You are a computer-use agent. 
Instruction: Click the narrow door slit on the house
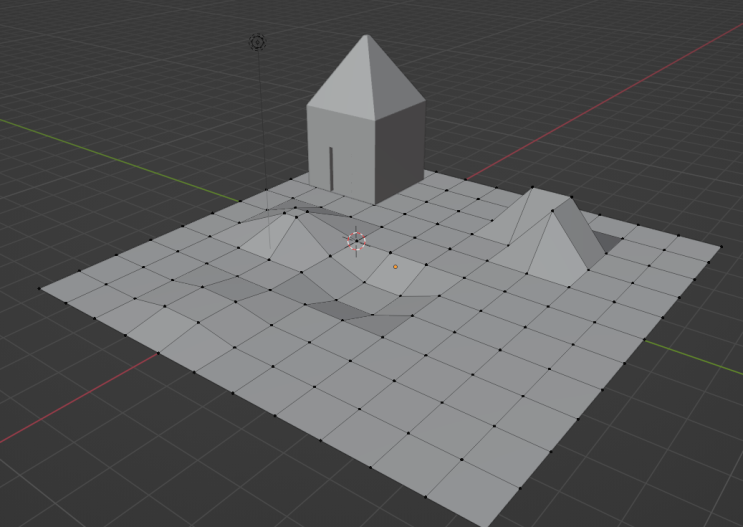coord(331,169)
